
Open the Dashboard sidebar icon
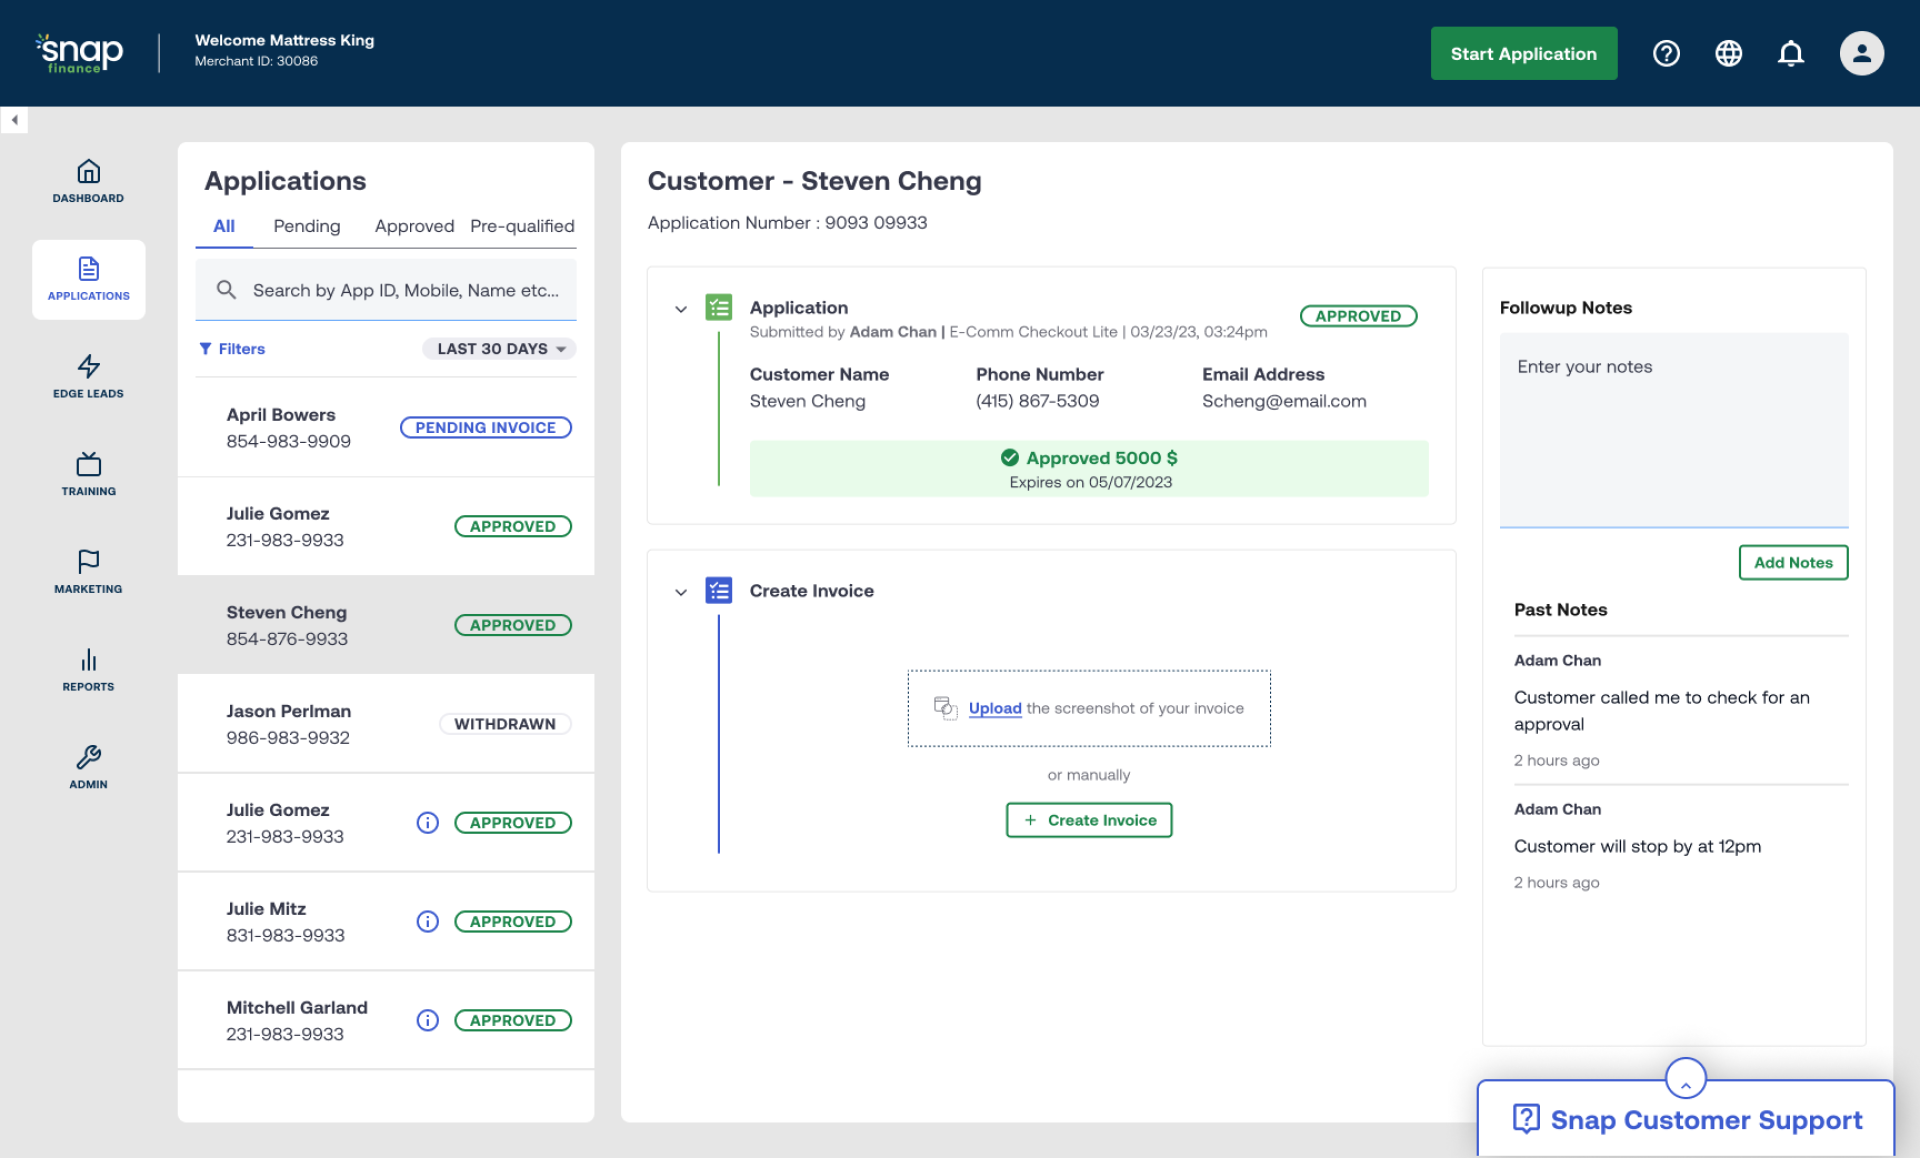click(x=88, y=172)
